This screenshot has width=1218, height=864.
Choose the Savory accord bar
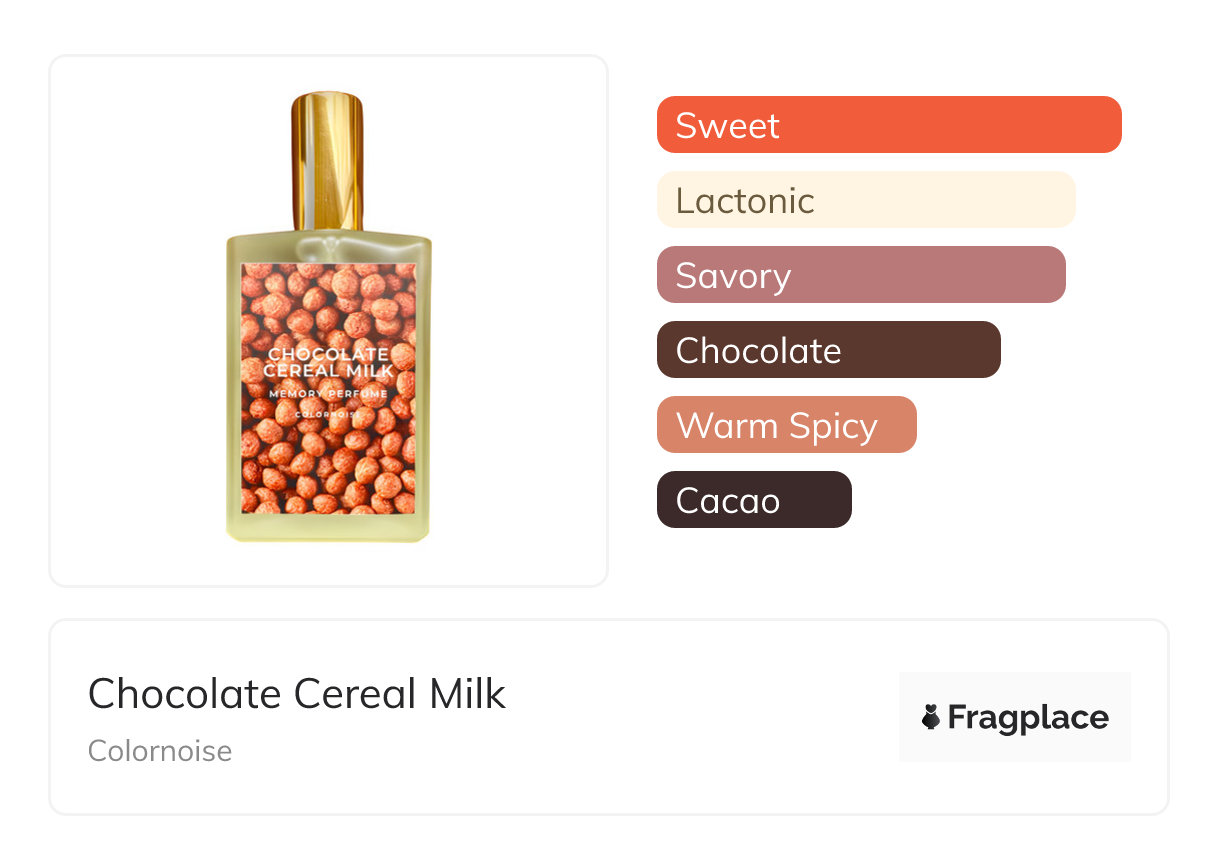860,275
